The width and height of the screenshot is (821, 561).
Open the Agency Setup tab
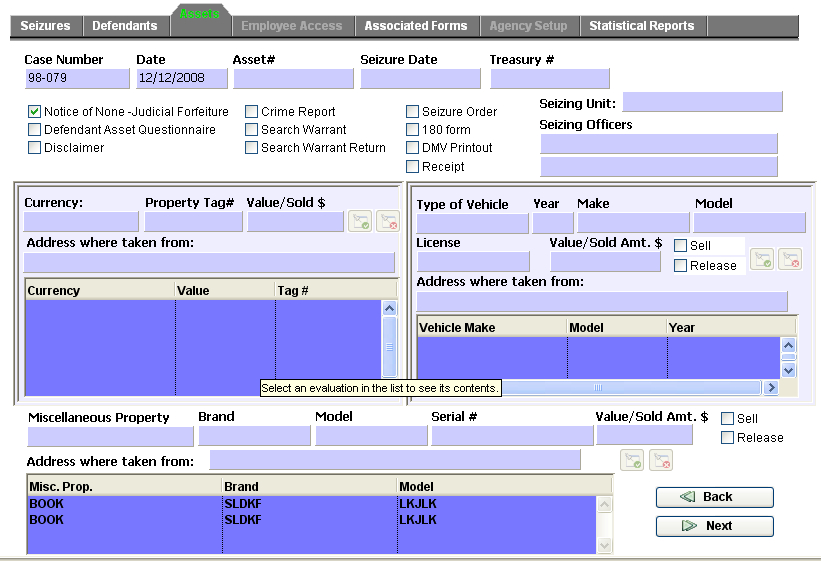coord(529,26)
